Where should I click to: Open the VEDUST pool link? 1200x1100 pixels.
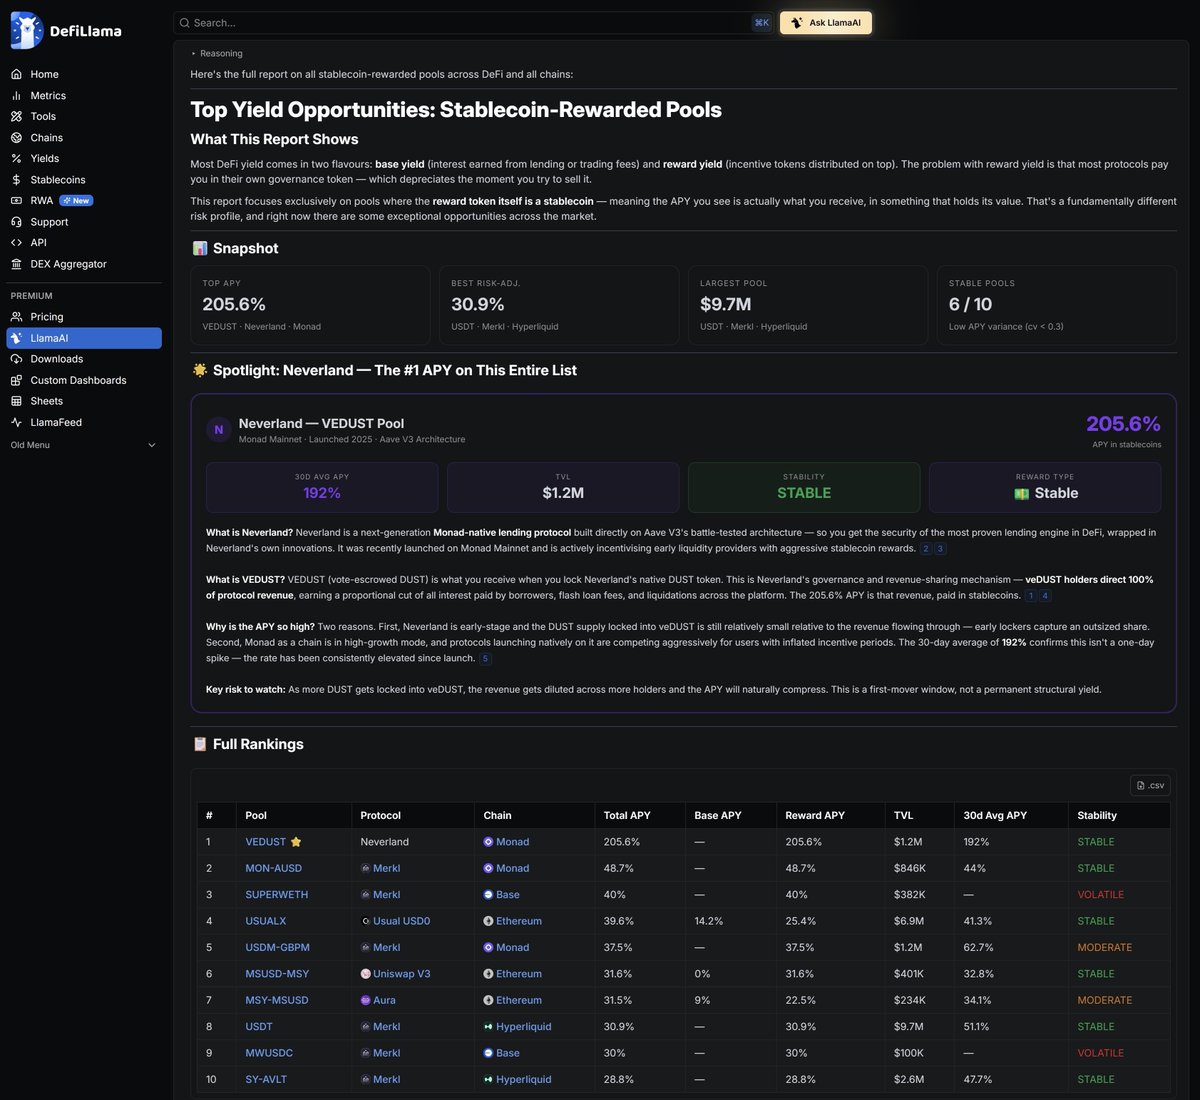(265, 842)
